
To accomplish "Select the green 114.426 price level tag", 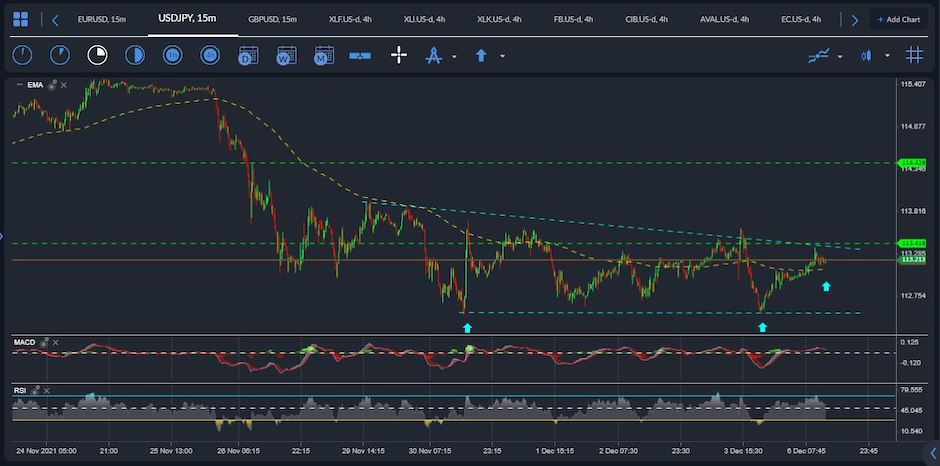I will (911, 163).
